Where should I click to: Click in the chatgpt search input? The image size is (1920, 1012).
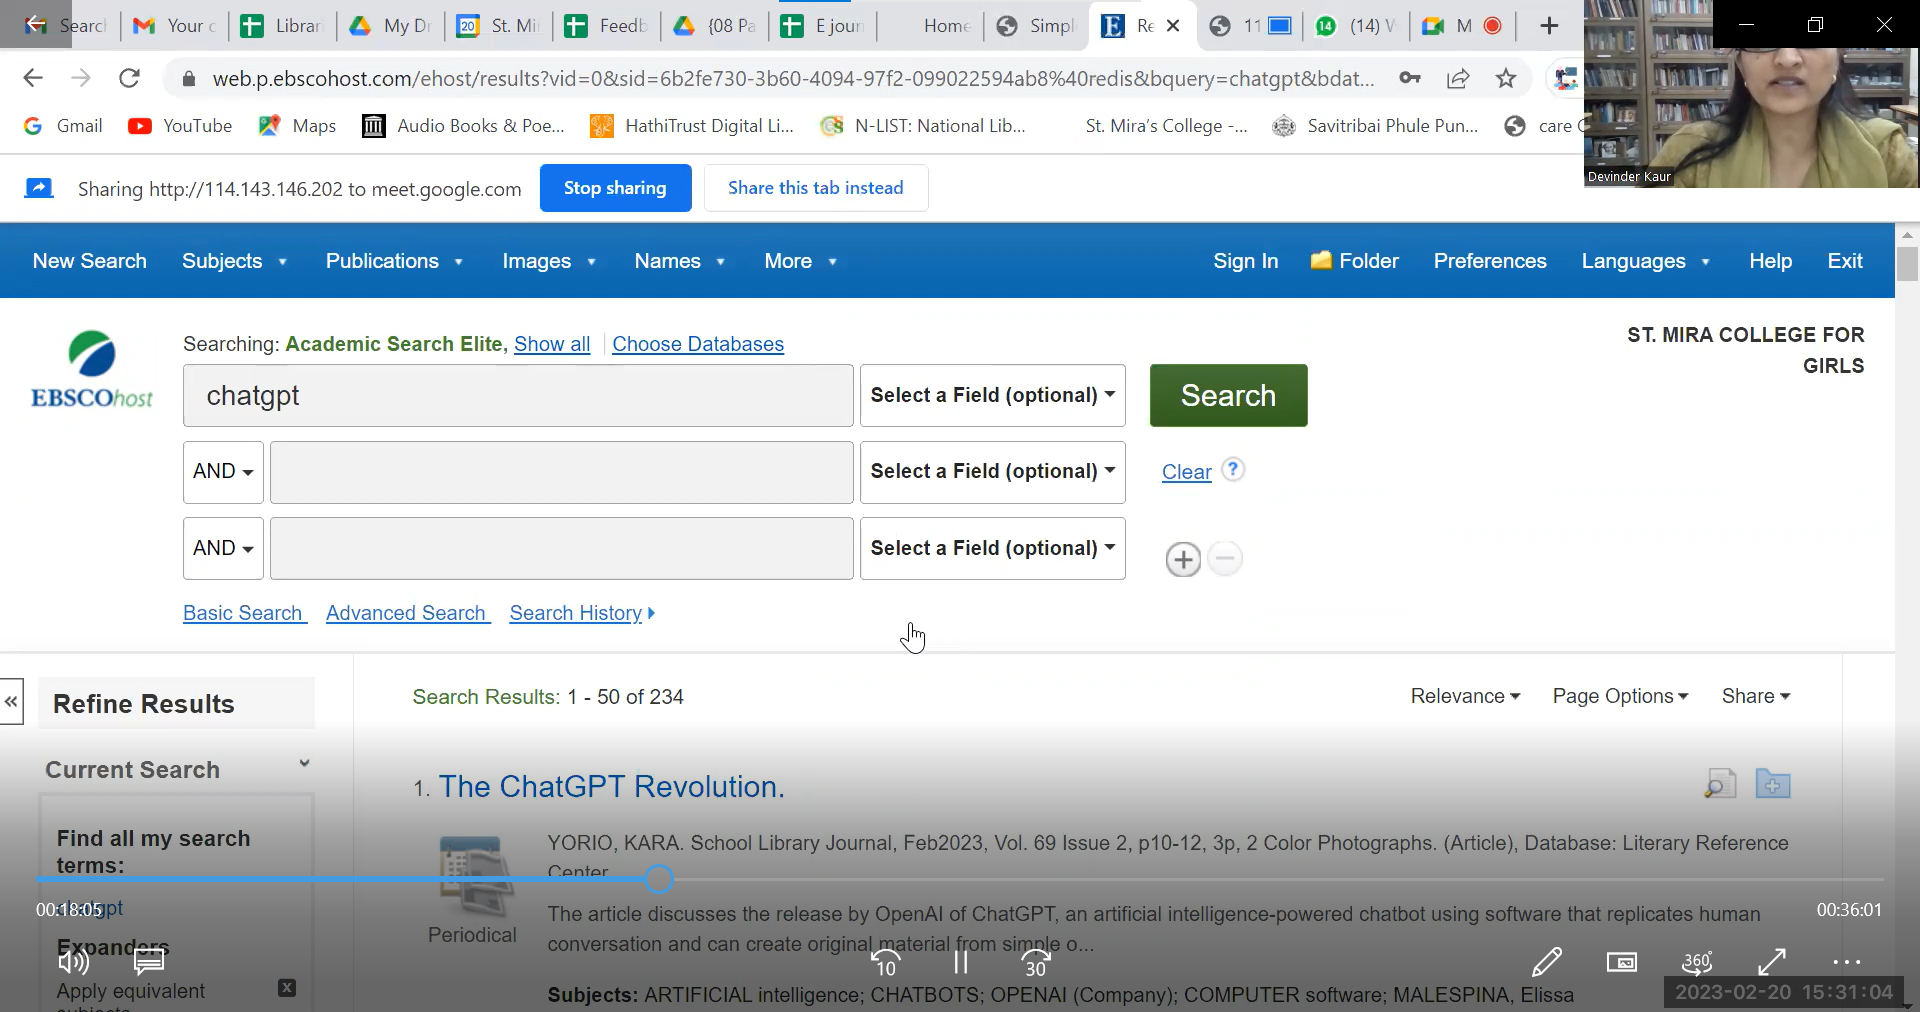[518, 395]
